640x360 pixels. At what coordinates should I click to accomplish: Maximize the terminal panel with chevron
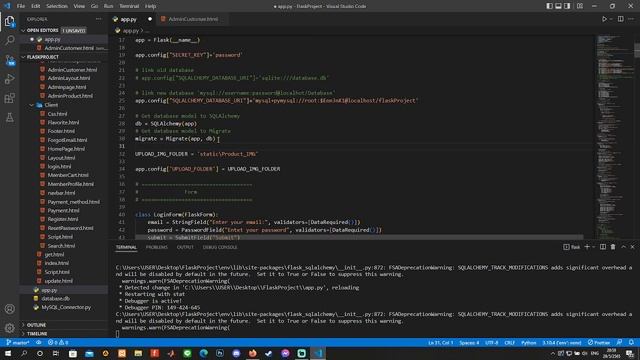[623, 247]
